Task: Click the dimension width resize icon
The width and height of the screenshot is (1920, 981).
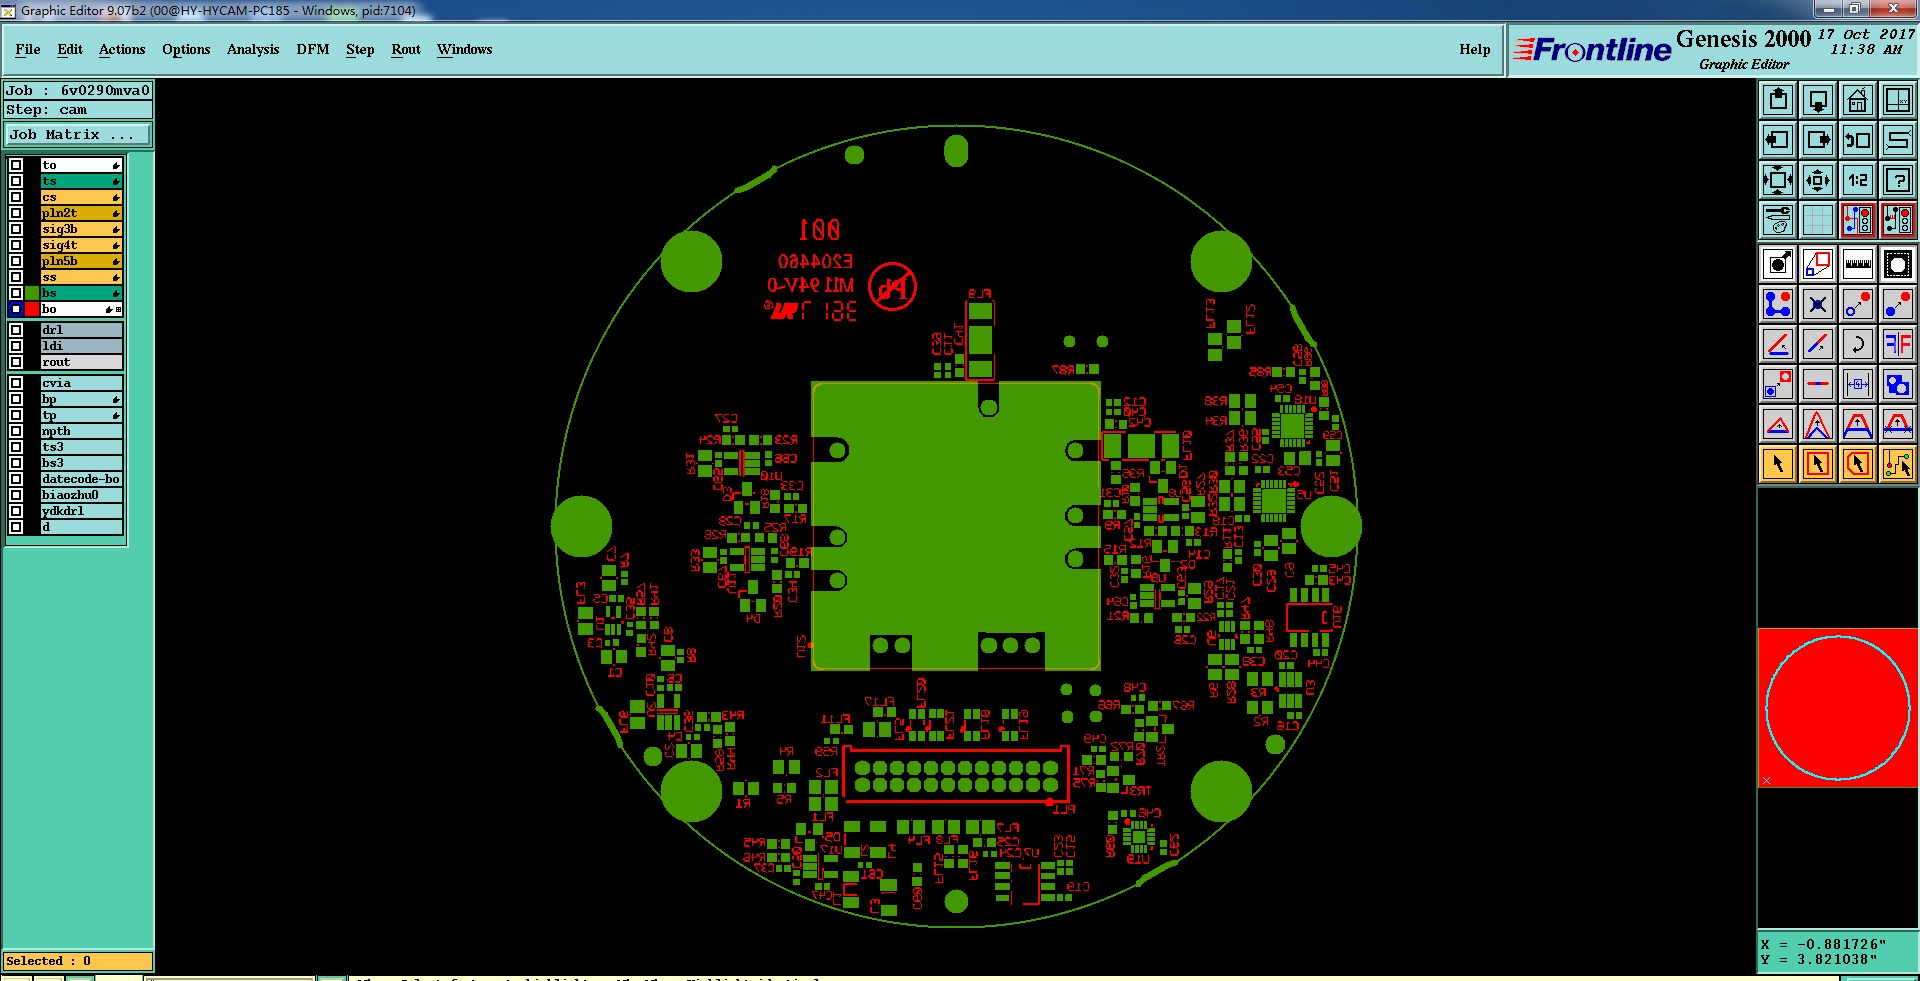Action: pos(1858,384)
